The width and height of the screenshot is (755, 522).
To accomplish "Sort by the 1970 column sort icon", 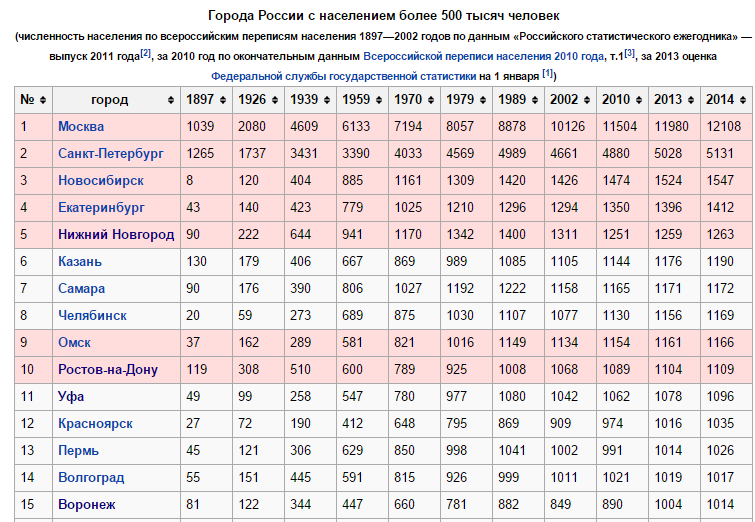I will click(429, 100).
